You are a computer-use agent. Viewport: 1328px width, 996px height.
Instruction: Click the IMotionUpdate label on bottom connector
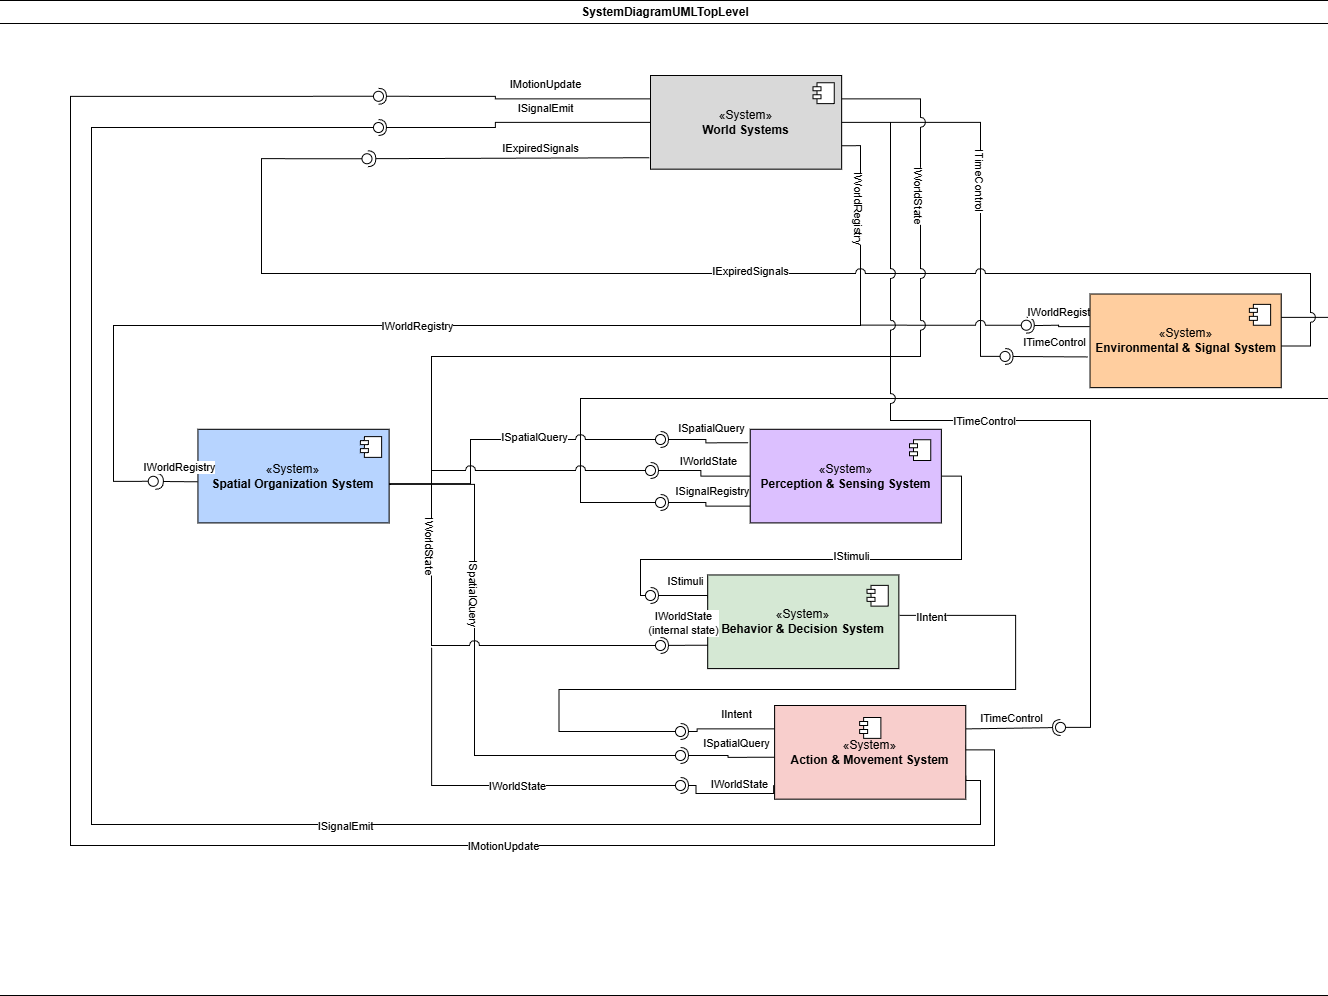coord(503,846)
